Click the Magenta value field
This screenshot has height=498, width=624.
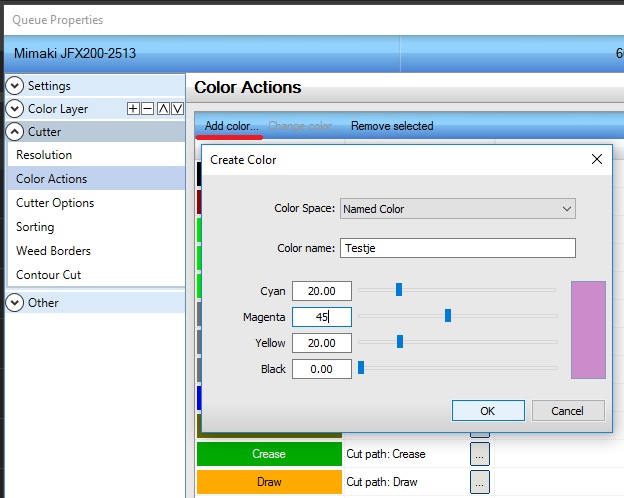pyautogui.click(x=322, y=317)
